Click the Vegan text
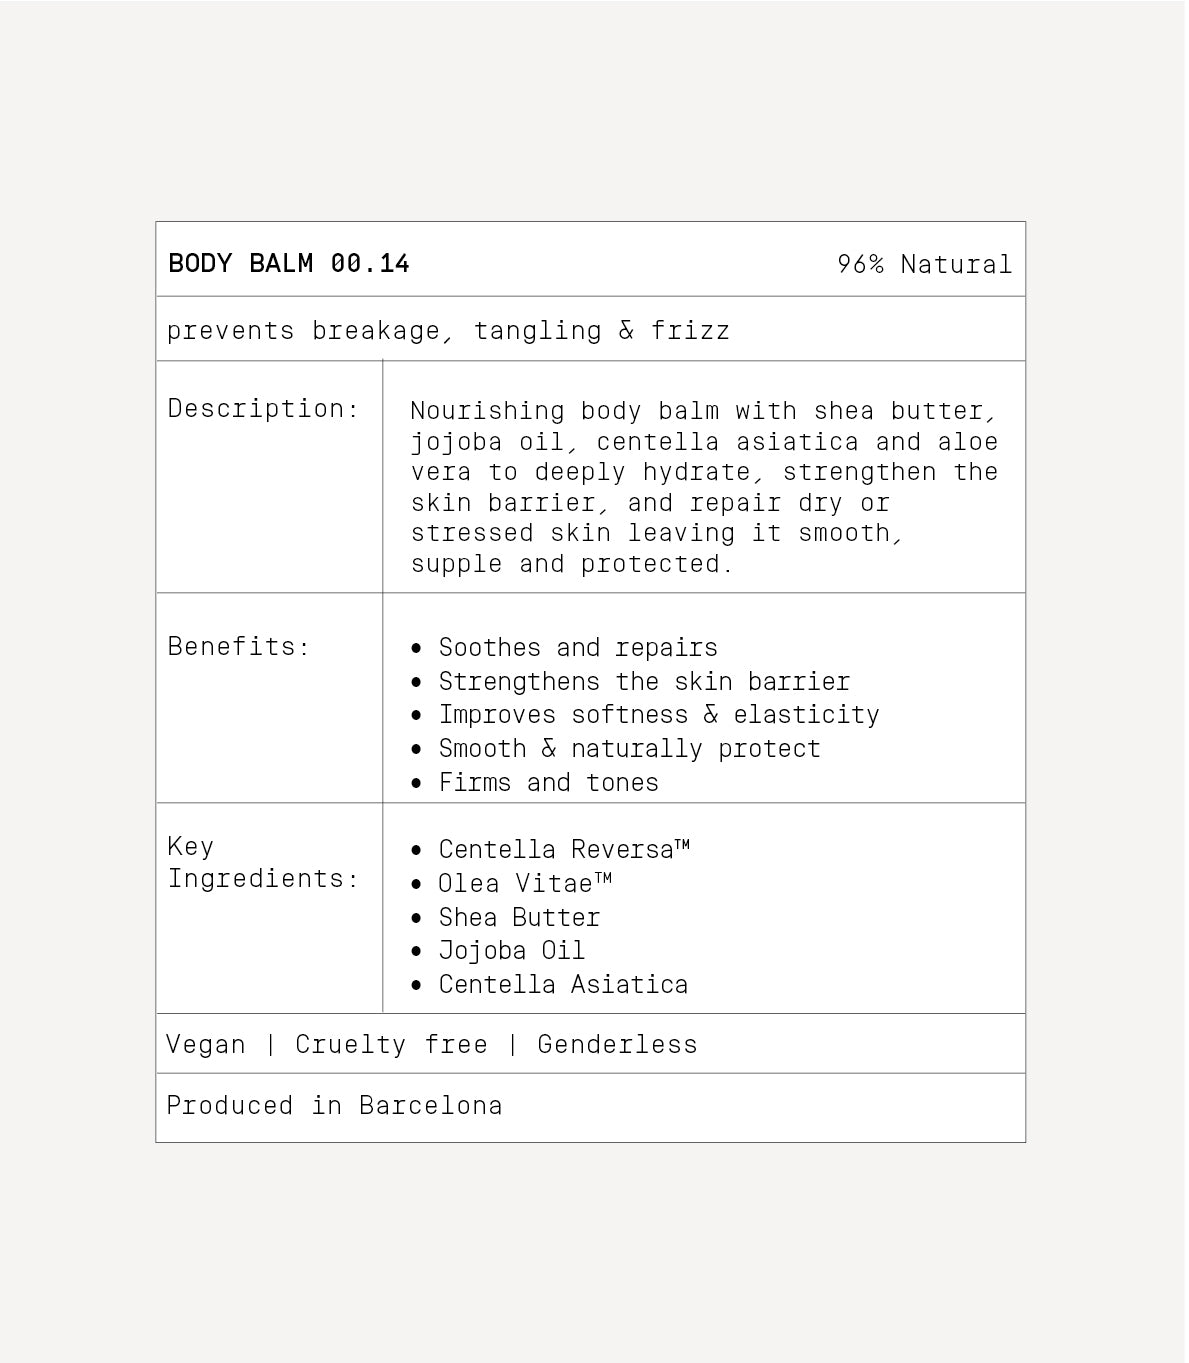 click(206, 1045)
